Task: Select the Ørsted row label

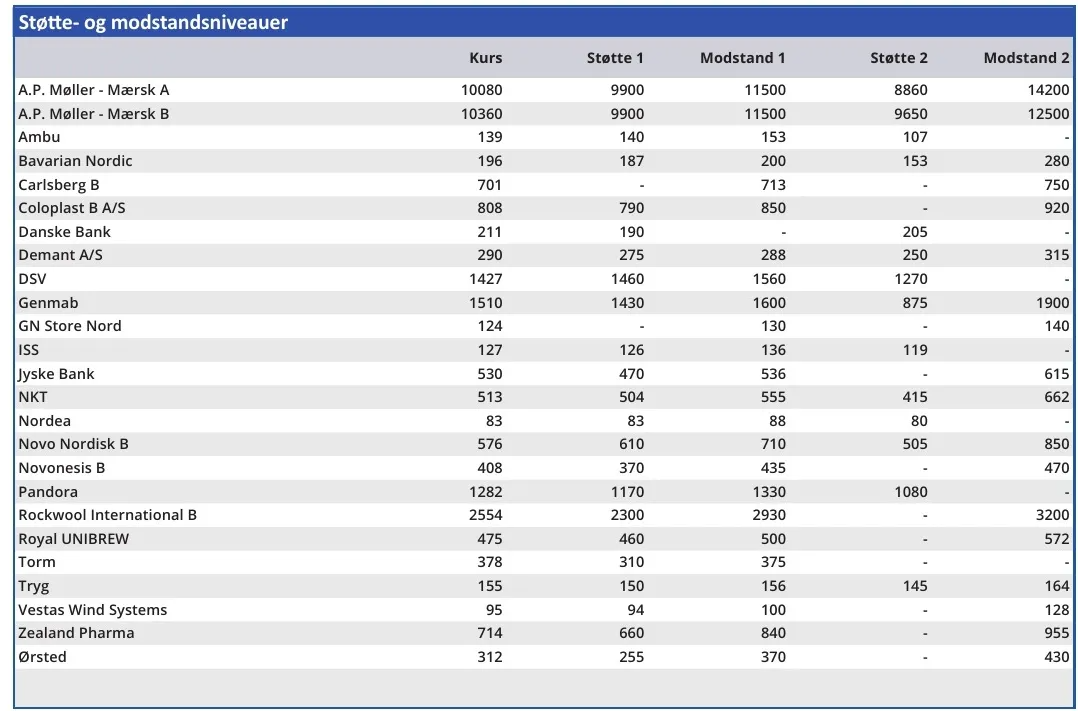Action: click(42, 657)
